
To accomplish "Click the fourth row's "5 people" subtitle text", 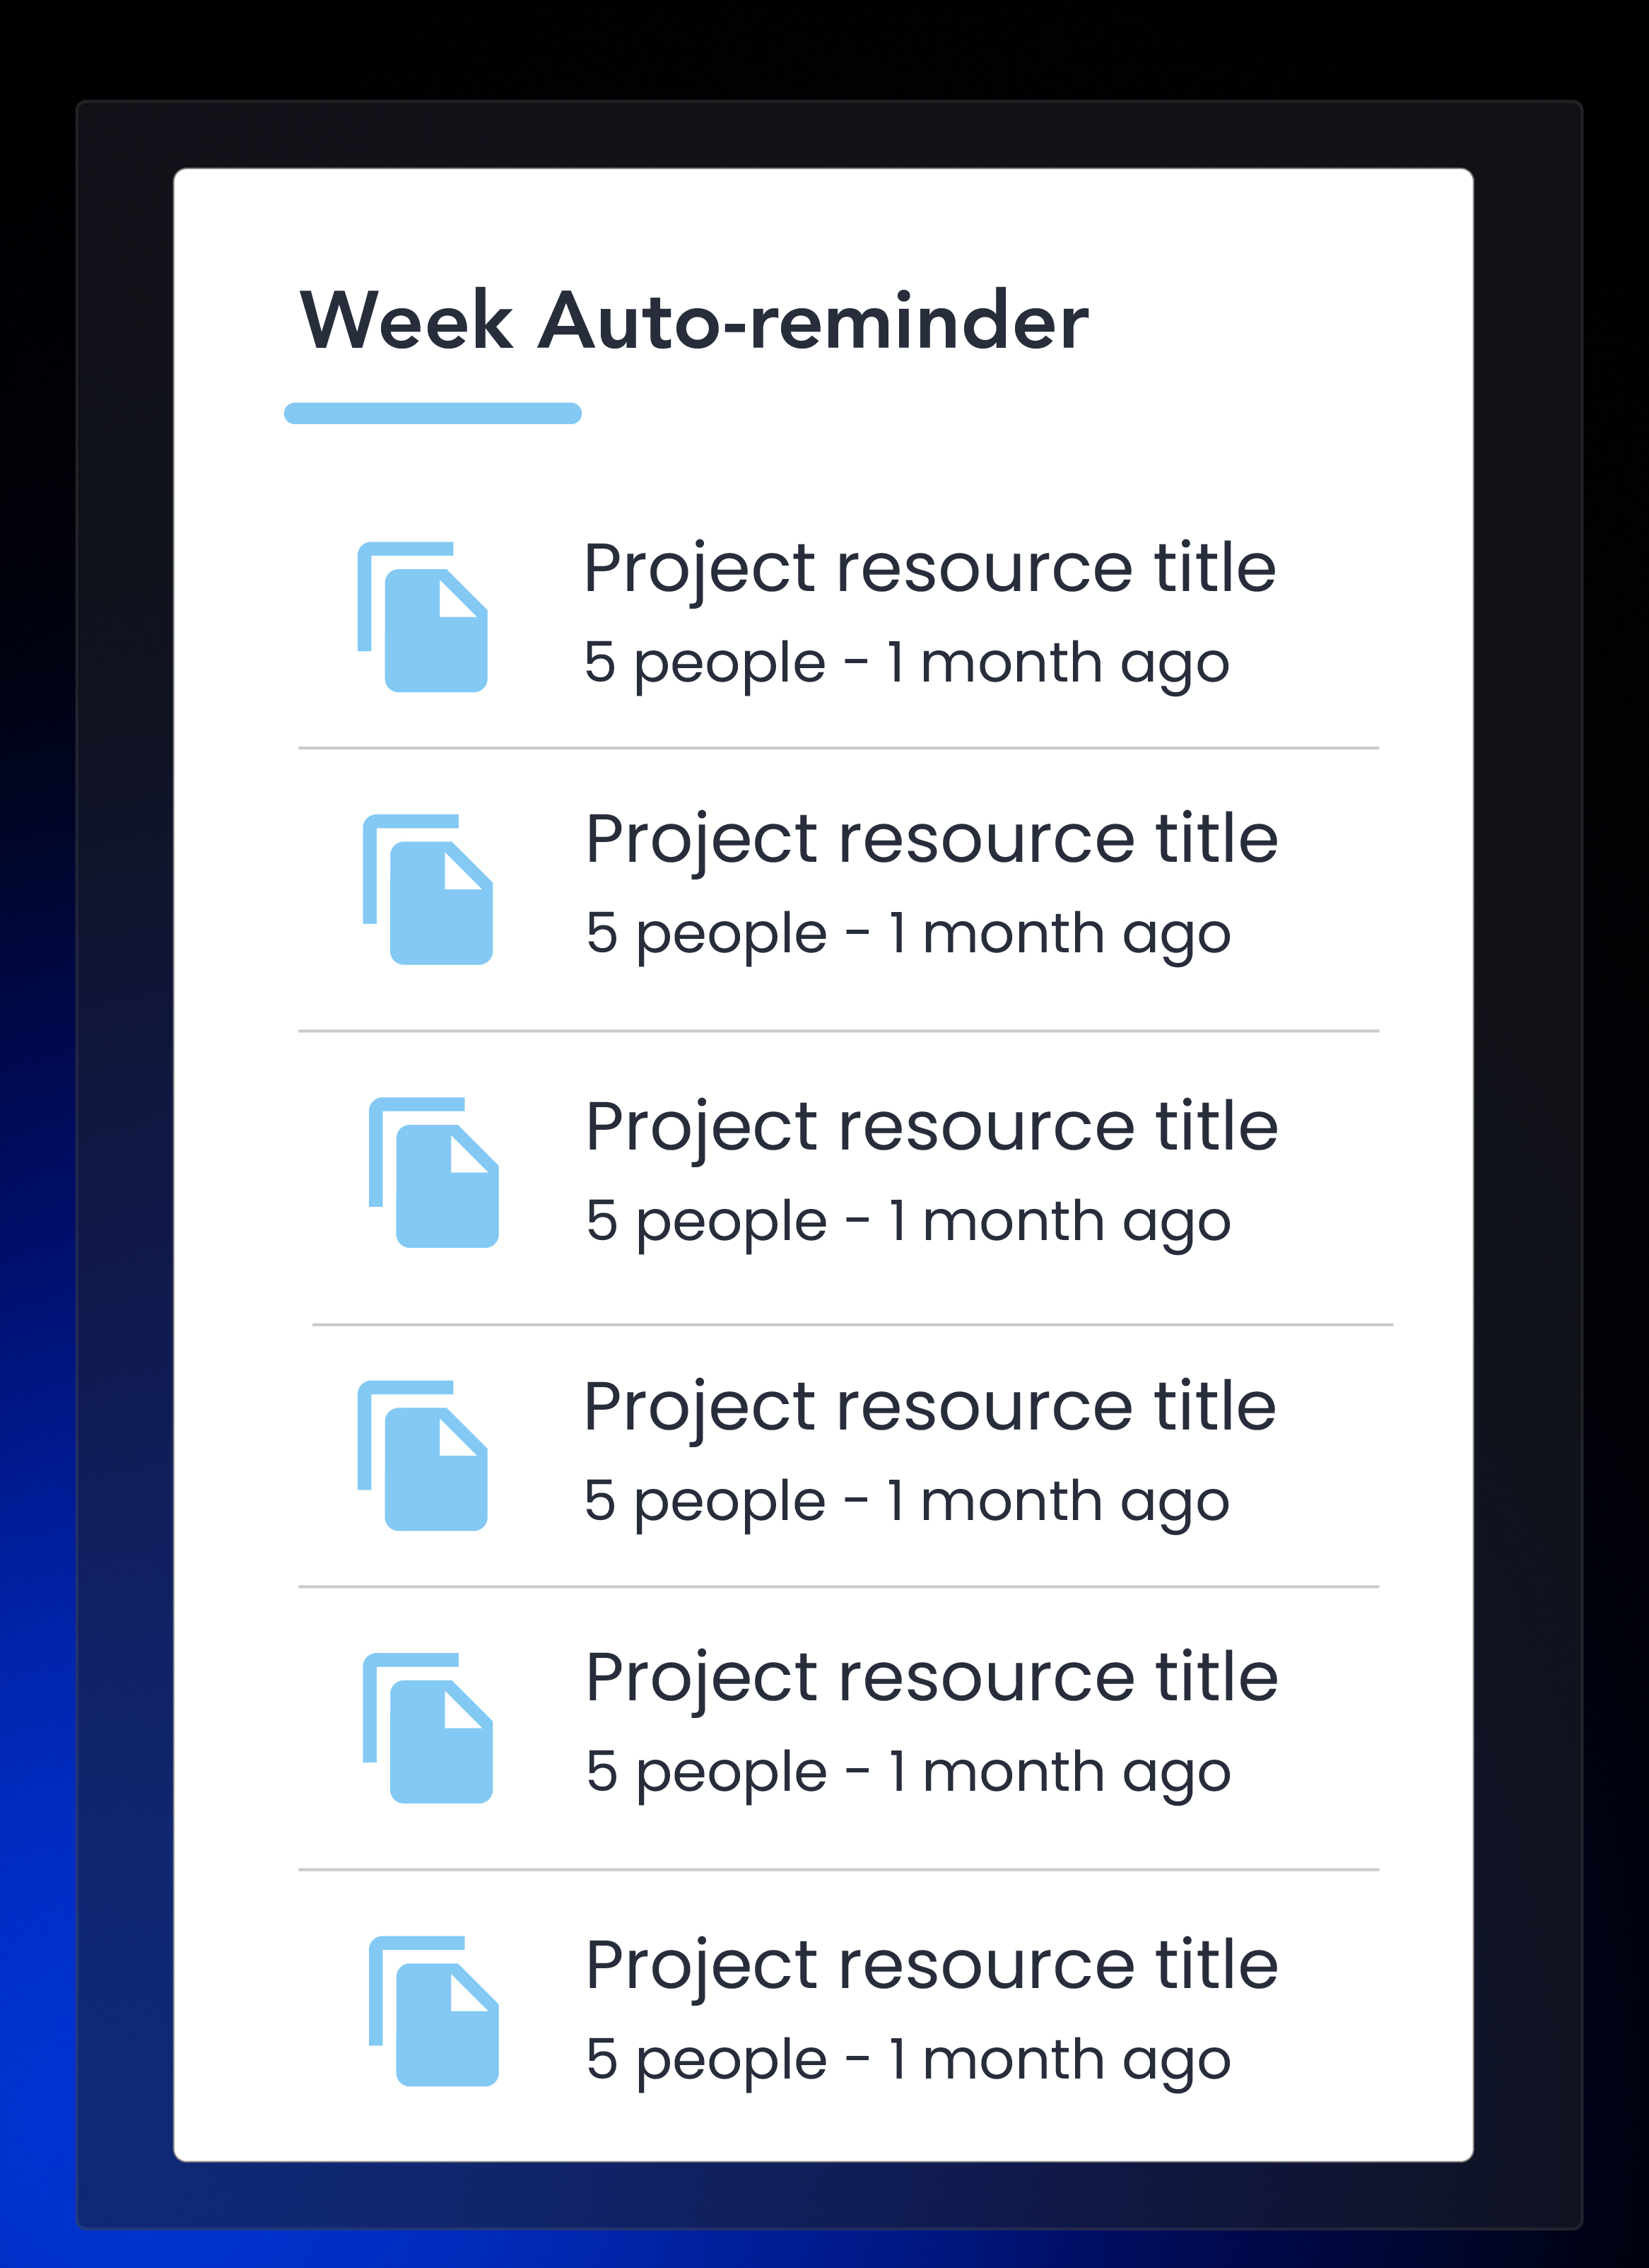I will [704, 1502].
